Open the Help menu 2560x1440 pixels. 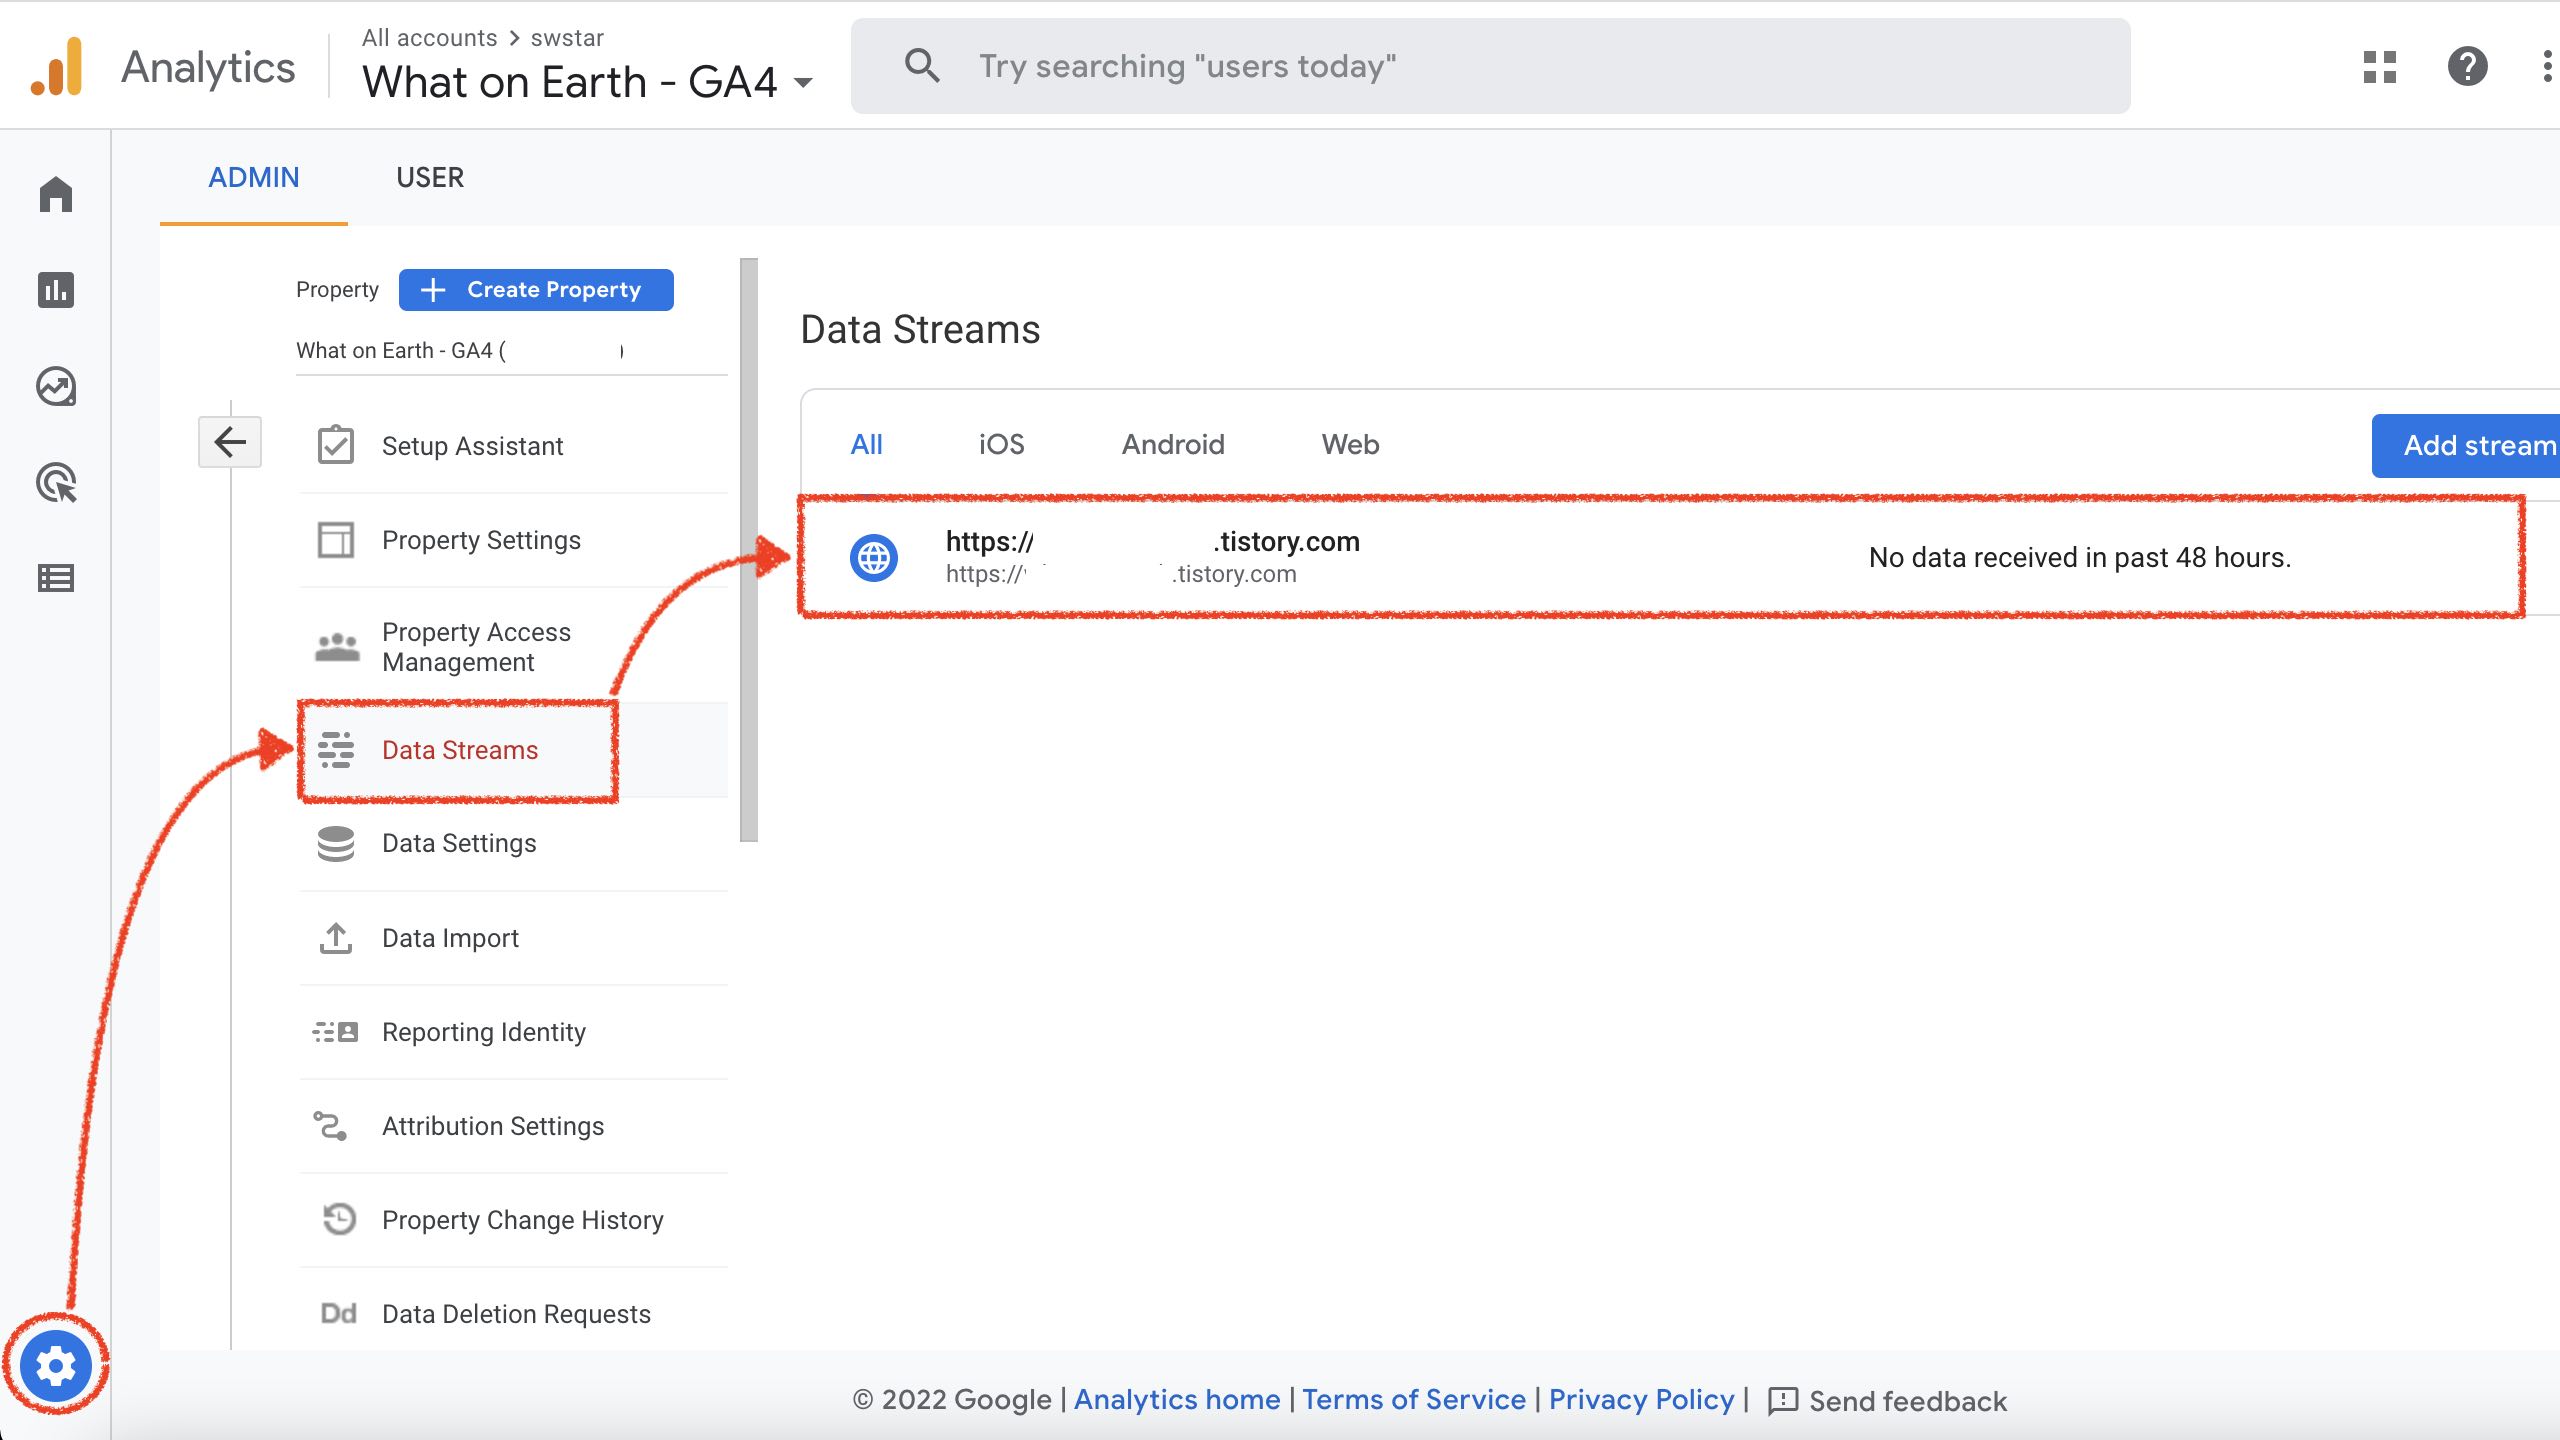coord(2467,66)
